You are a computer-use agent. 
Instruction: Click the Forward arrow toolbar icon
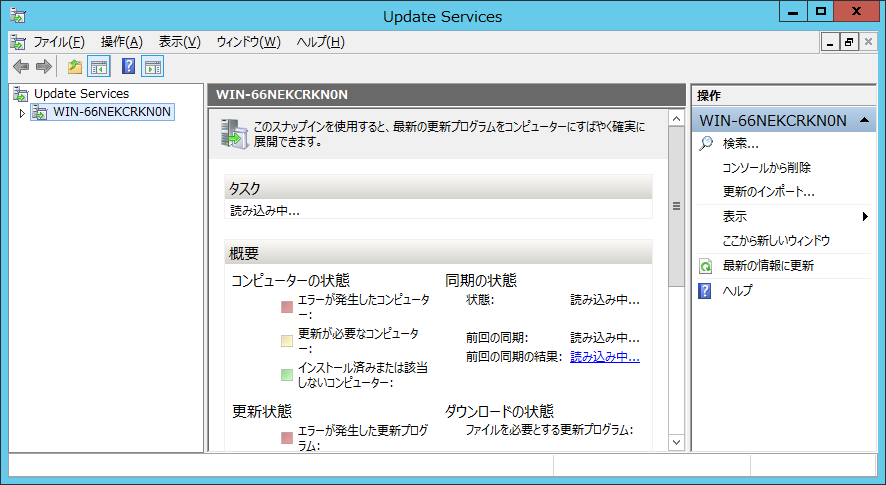tap(43, 67)
